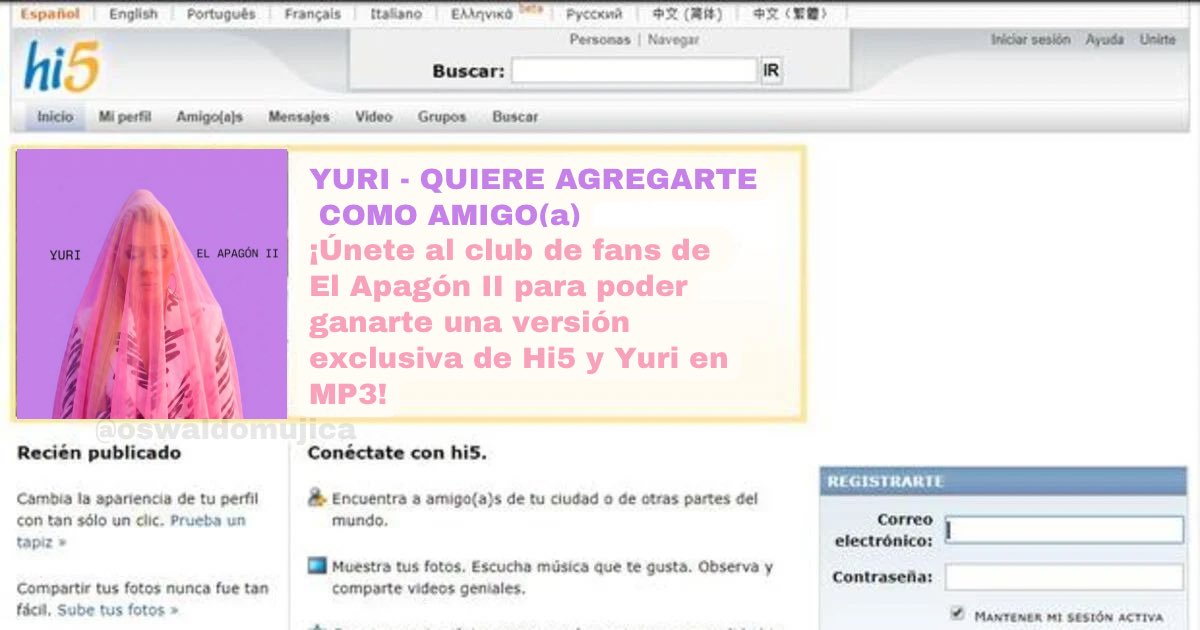Click Yuri quiere agregarte como amigo(a) headline
1200x630 pixels.
click(x=533, y=197)
